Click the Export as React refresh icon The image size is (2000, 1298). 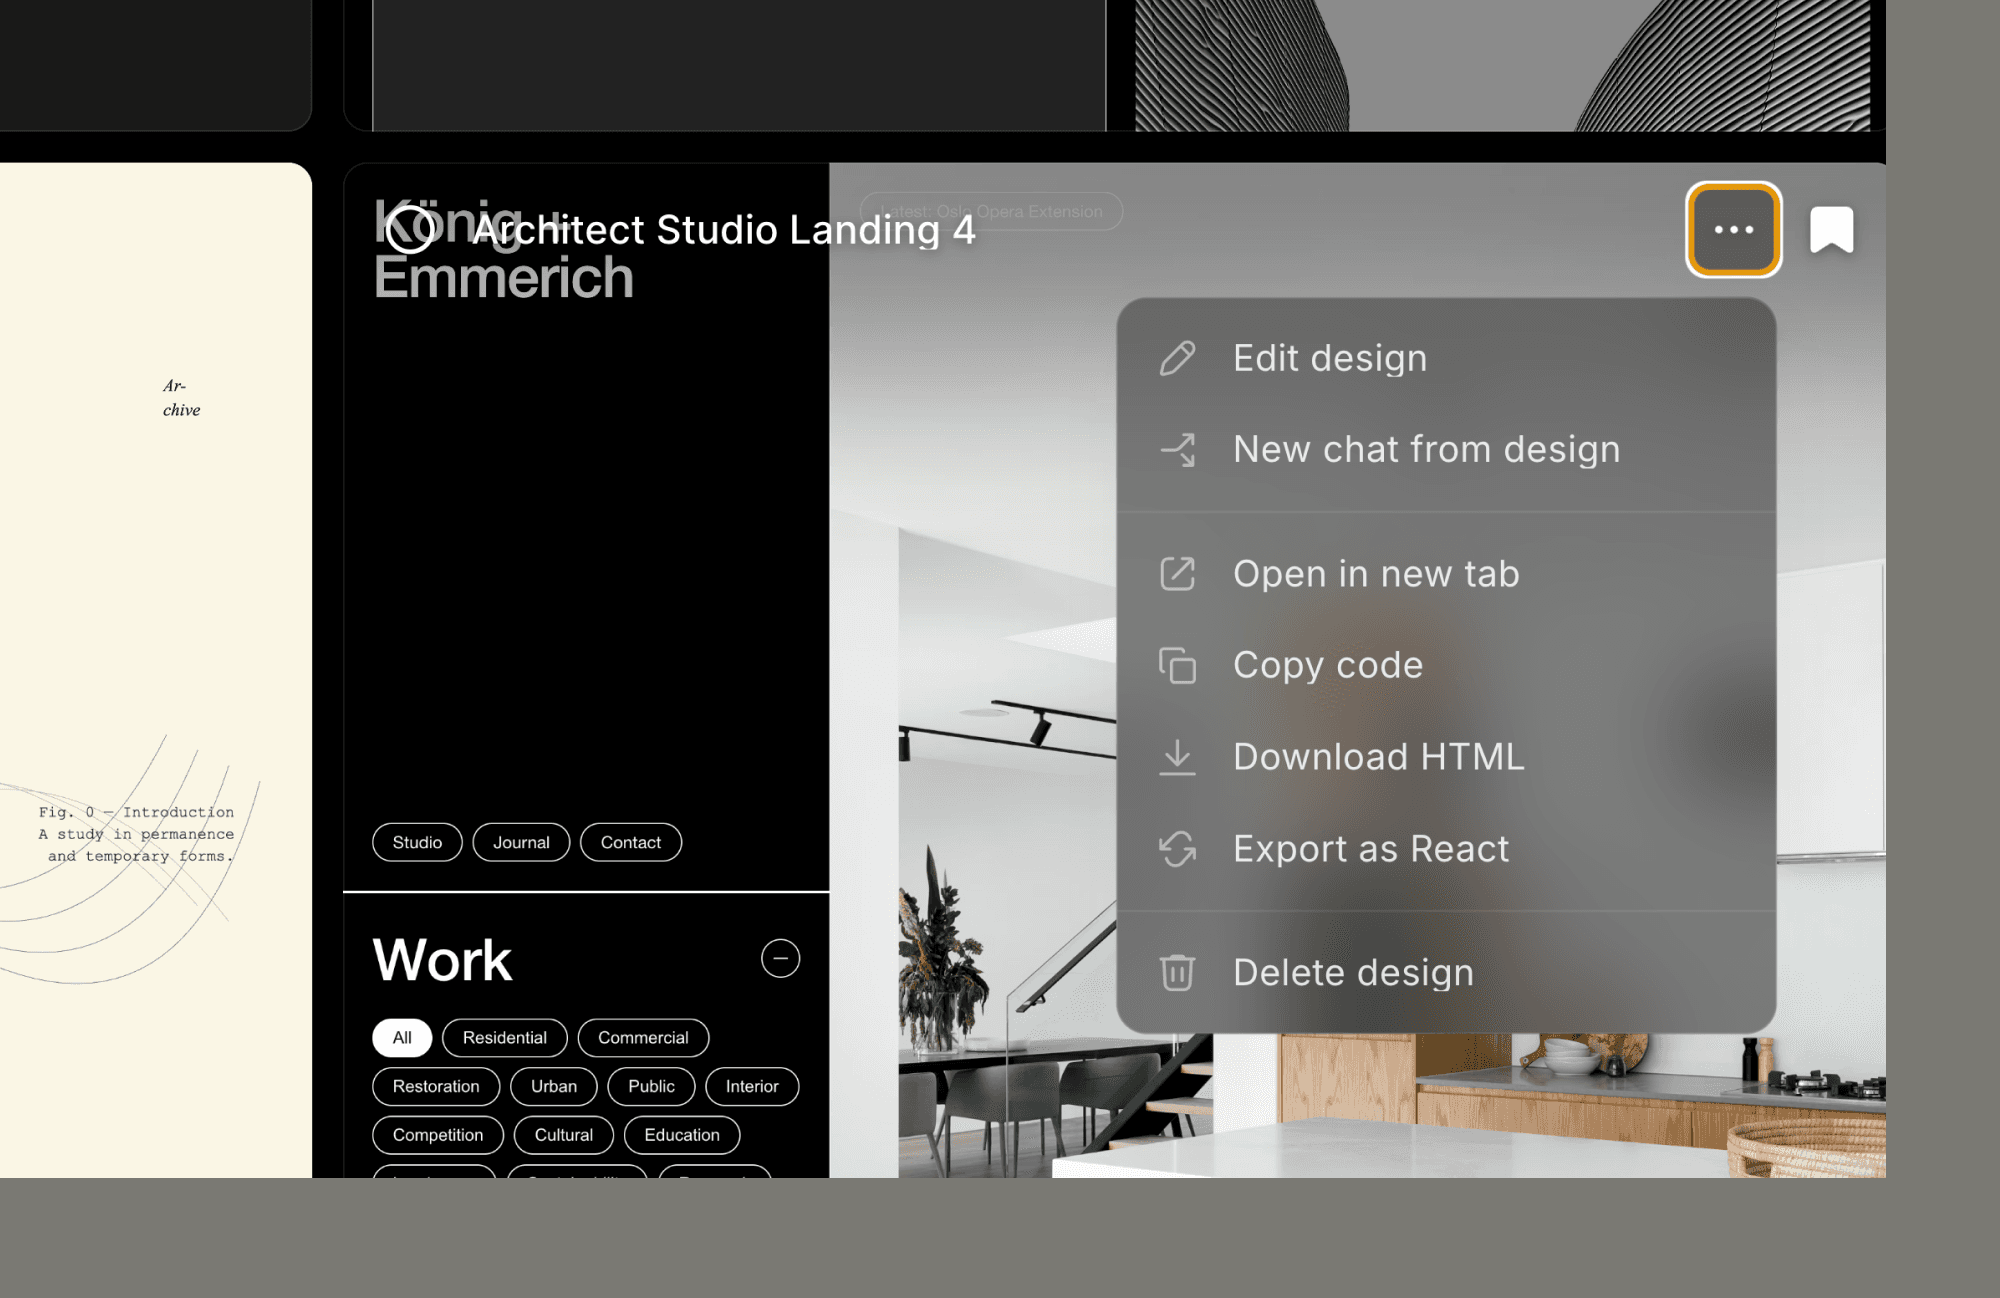pos(1177,849)
